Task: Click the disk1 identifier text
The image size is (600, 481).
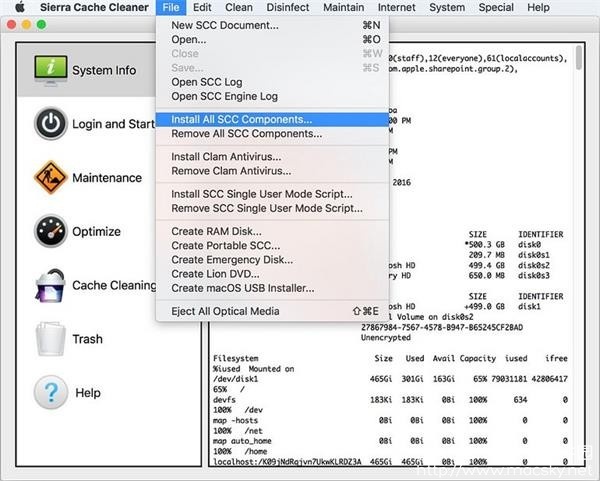Action: click(x=529, y=307)
